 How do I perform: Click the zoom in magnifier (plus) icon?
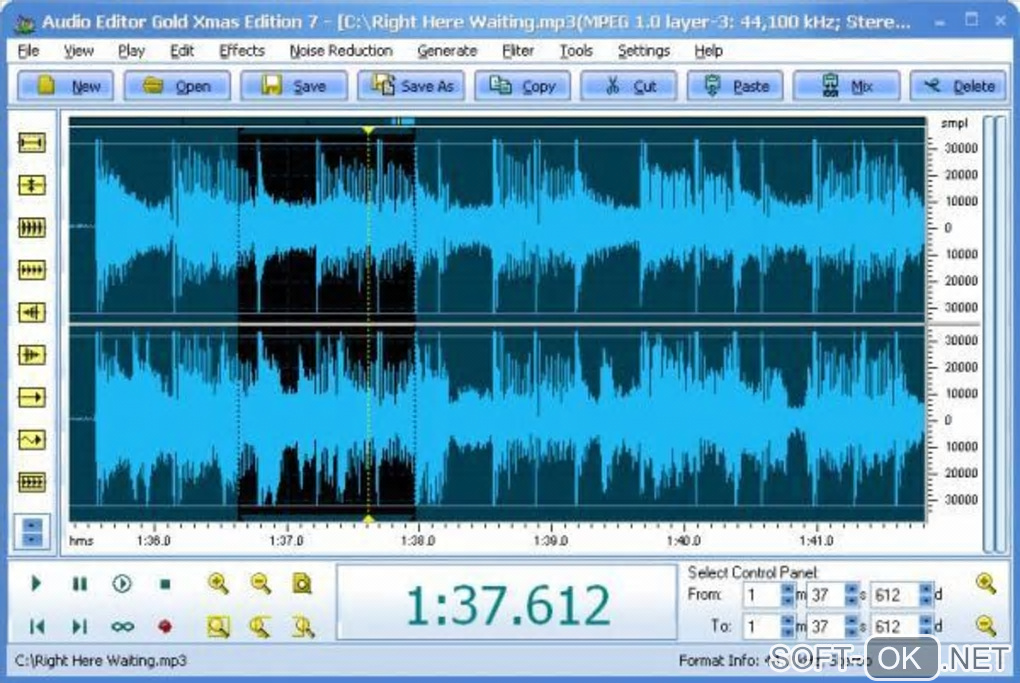pyautogui.click(x=218, y=583)
